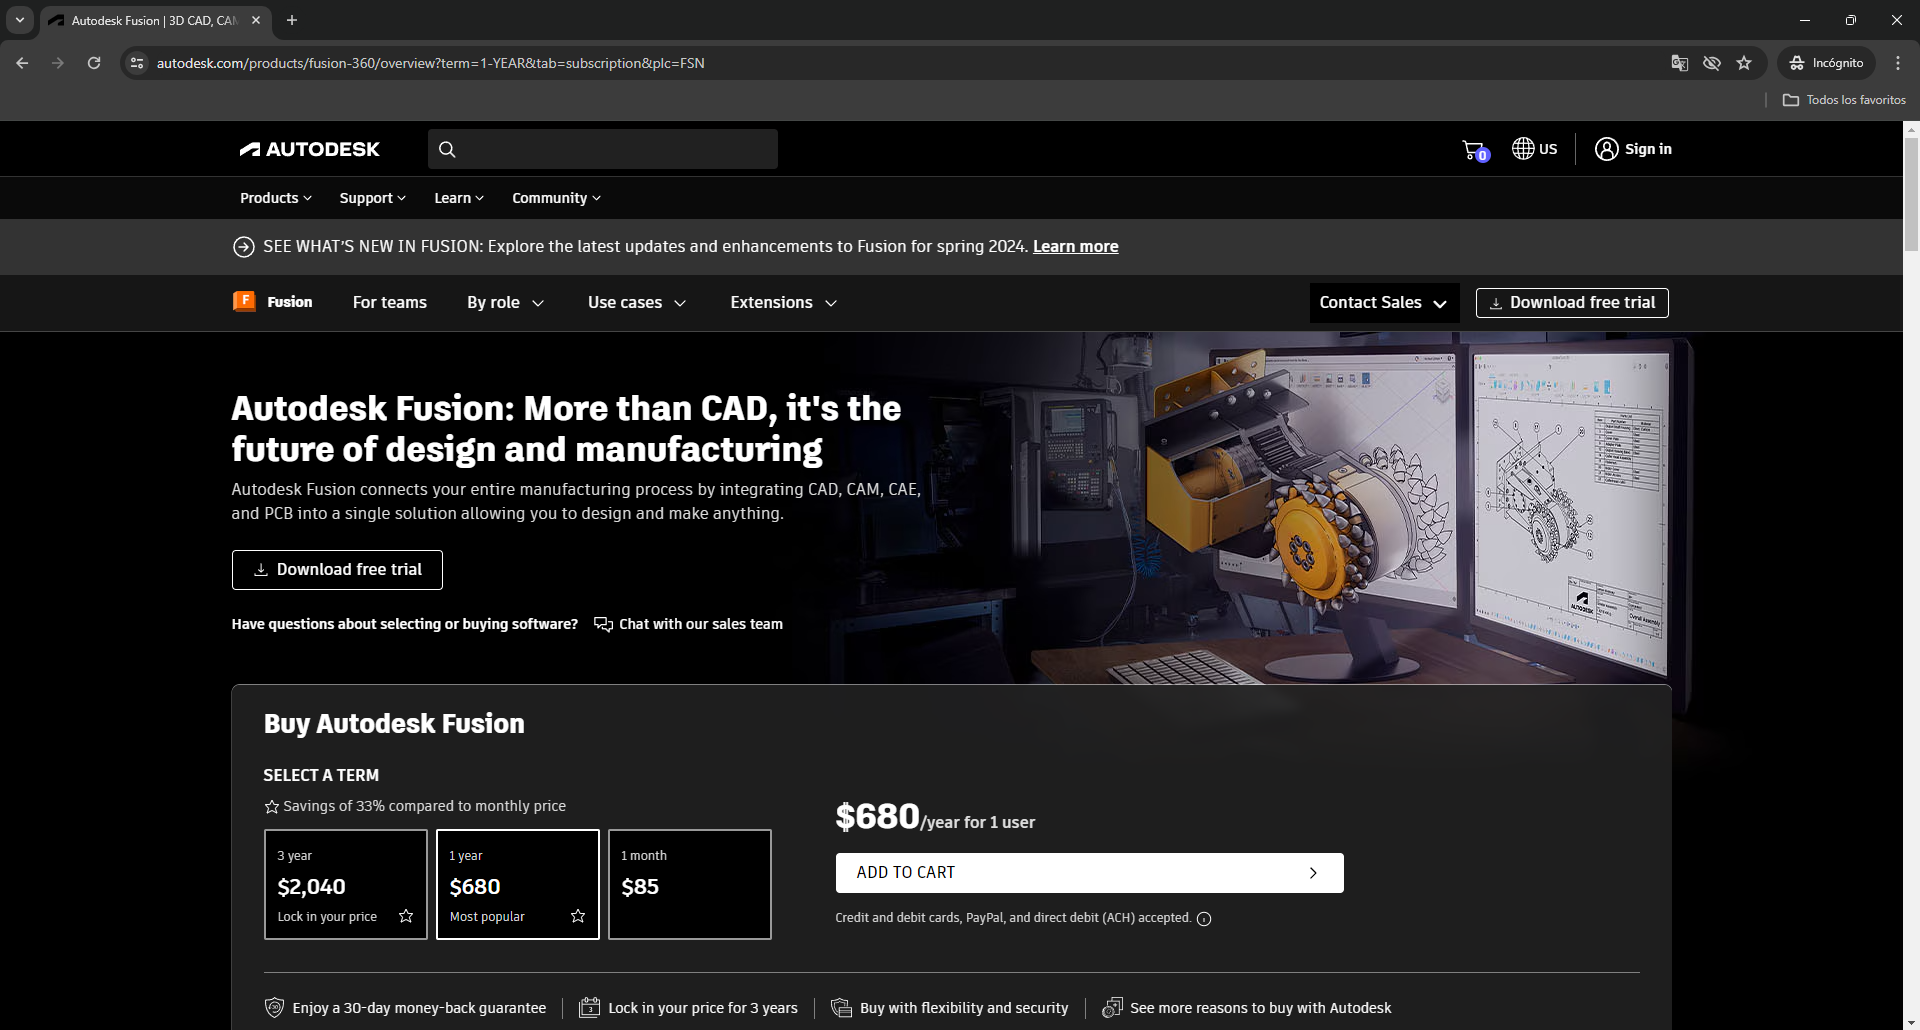
Task: Open the shopping cart icon
Action: 1475,150
